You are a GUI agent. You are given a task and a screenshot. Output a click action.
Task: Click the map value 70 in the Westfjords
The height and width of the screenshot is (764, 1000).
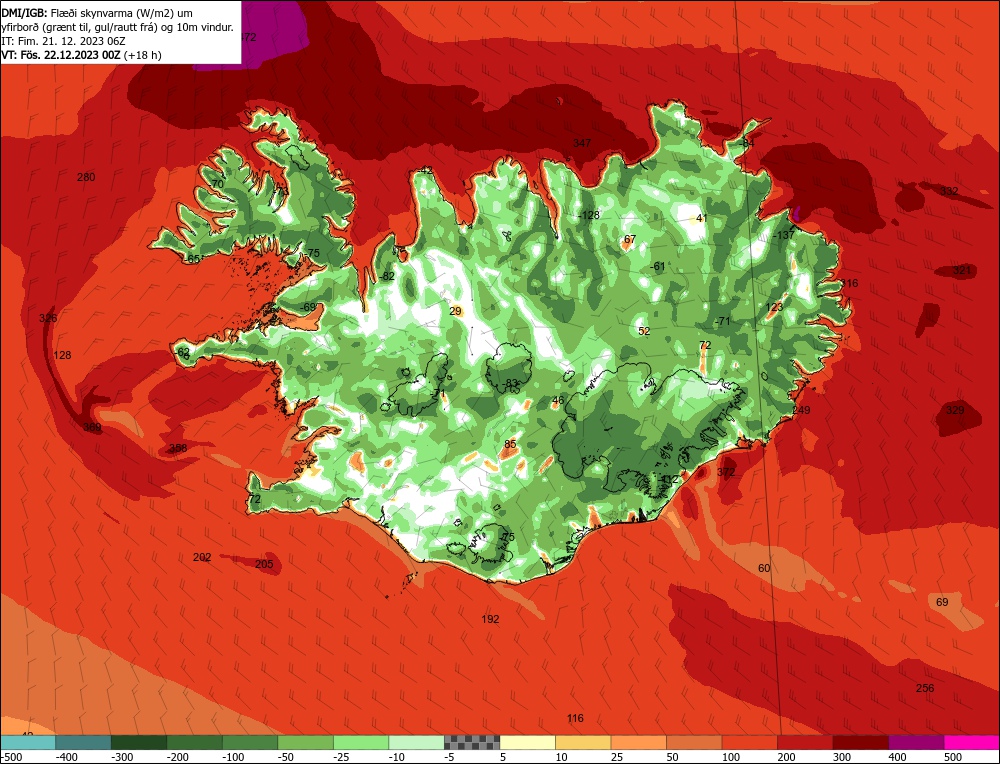pyautogui.click(x=217, y=184)
